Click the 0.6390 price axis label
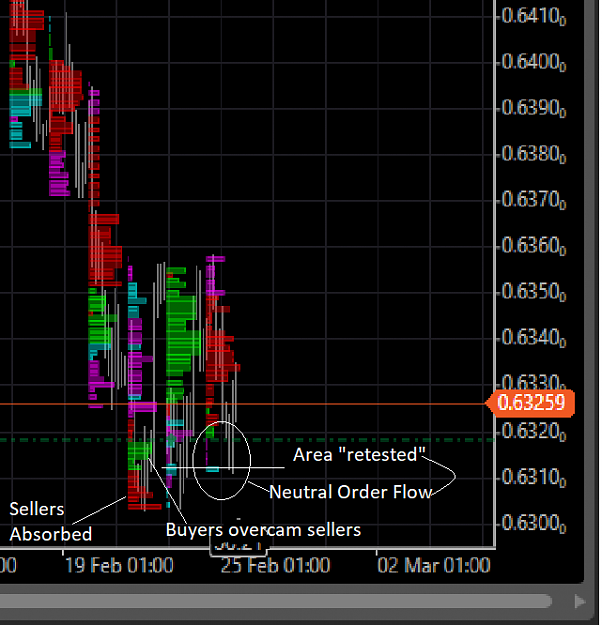Screen dimensions: 602x625 (533, 108)
